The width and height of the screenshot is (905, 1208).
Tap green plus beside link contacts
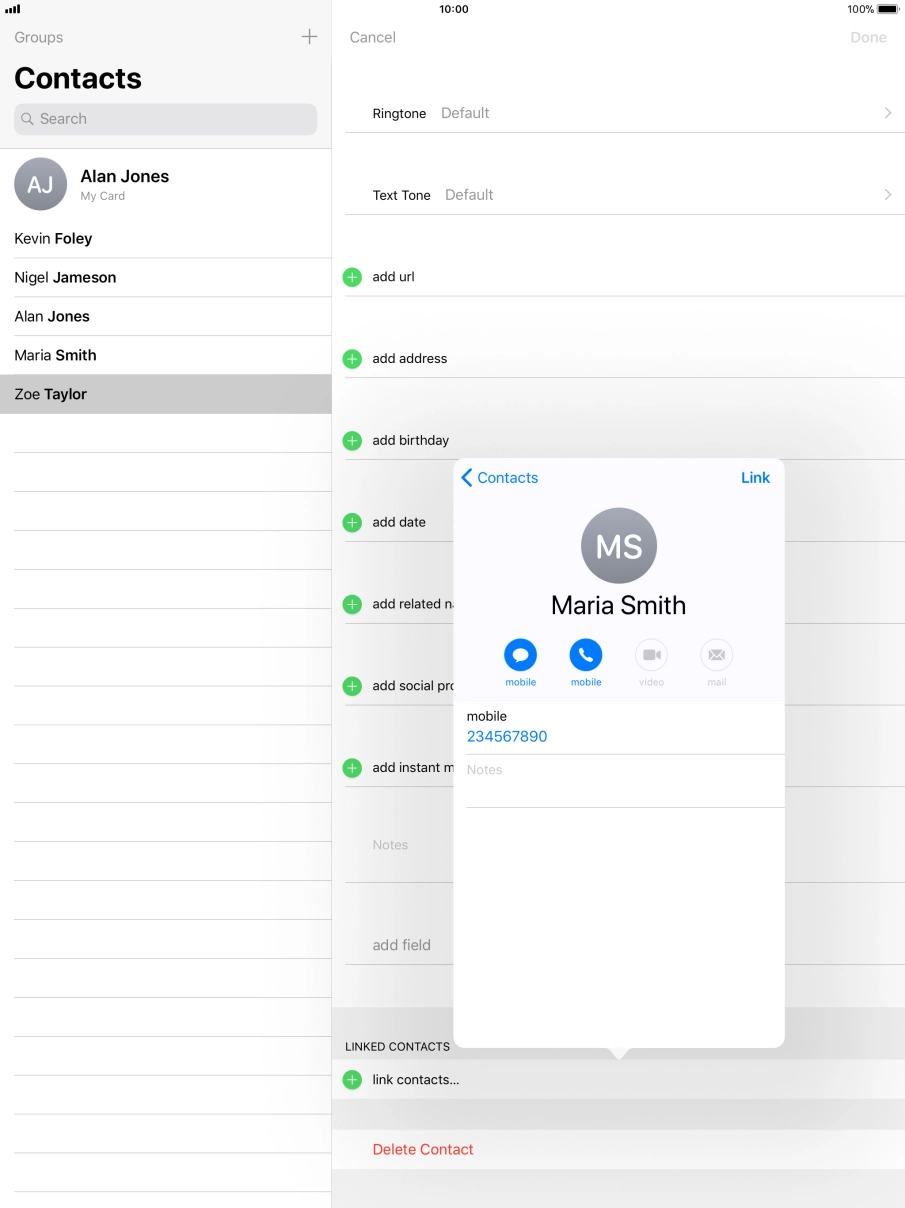pos(352,1080)
